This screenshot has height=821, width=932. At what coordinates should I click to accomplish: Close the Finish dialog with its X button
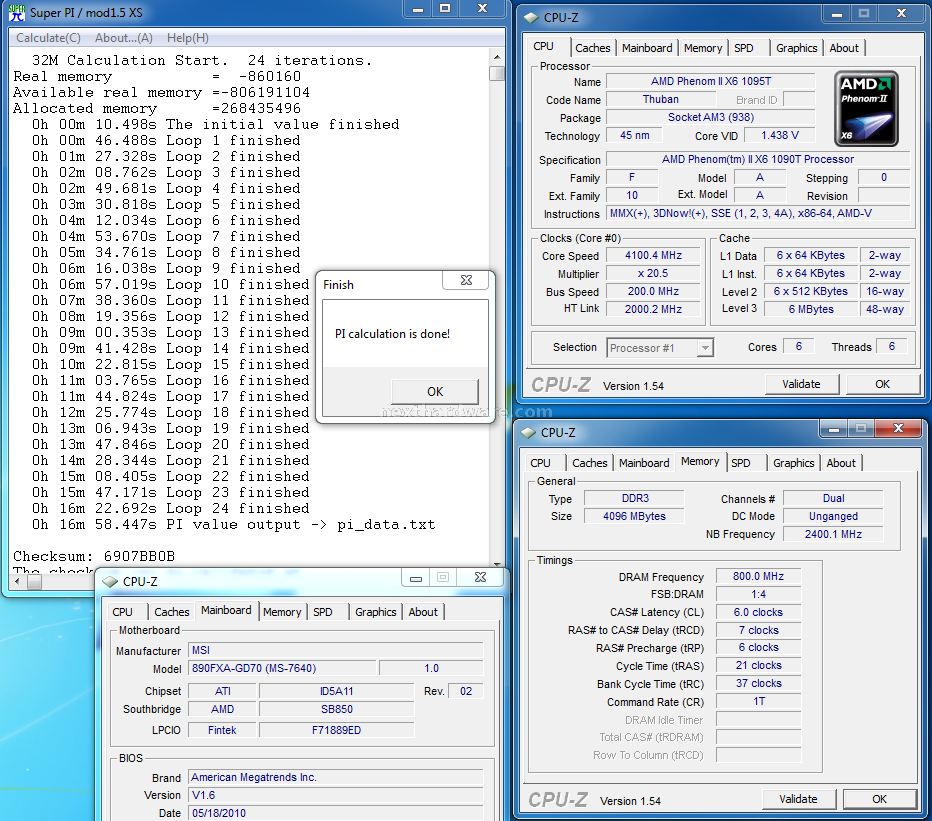point(467,280)
